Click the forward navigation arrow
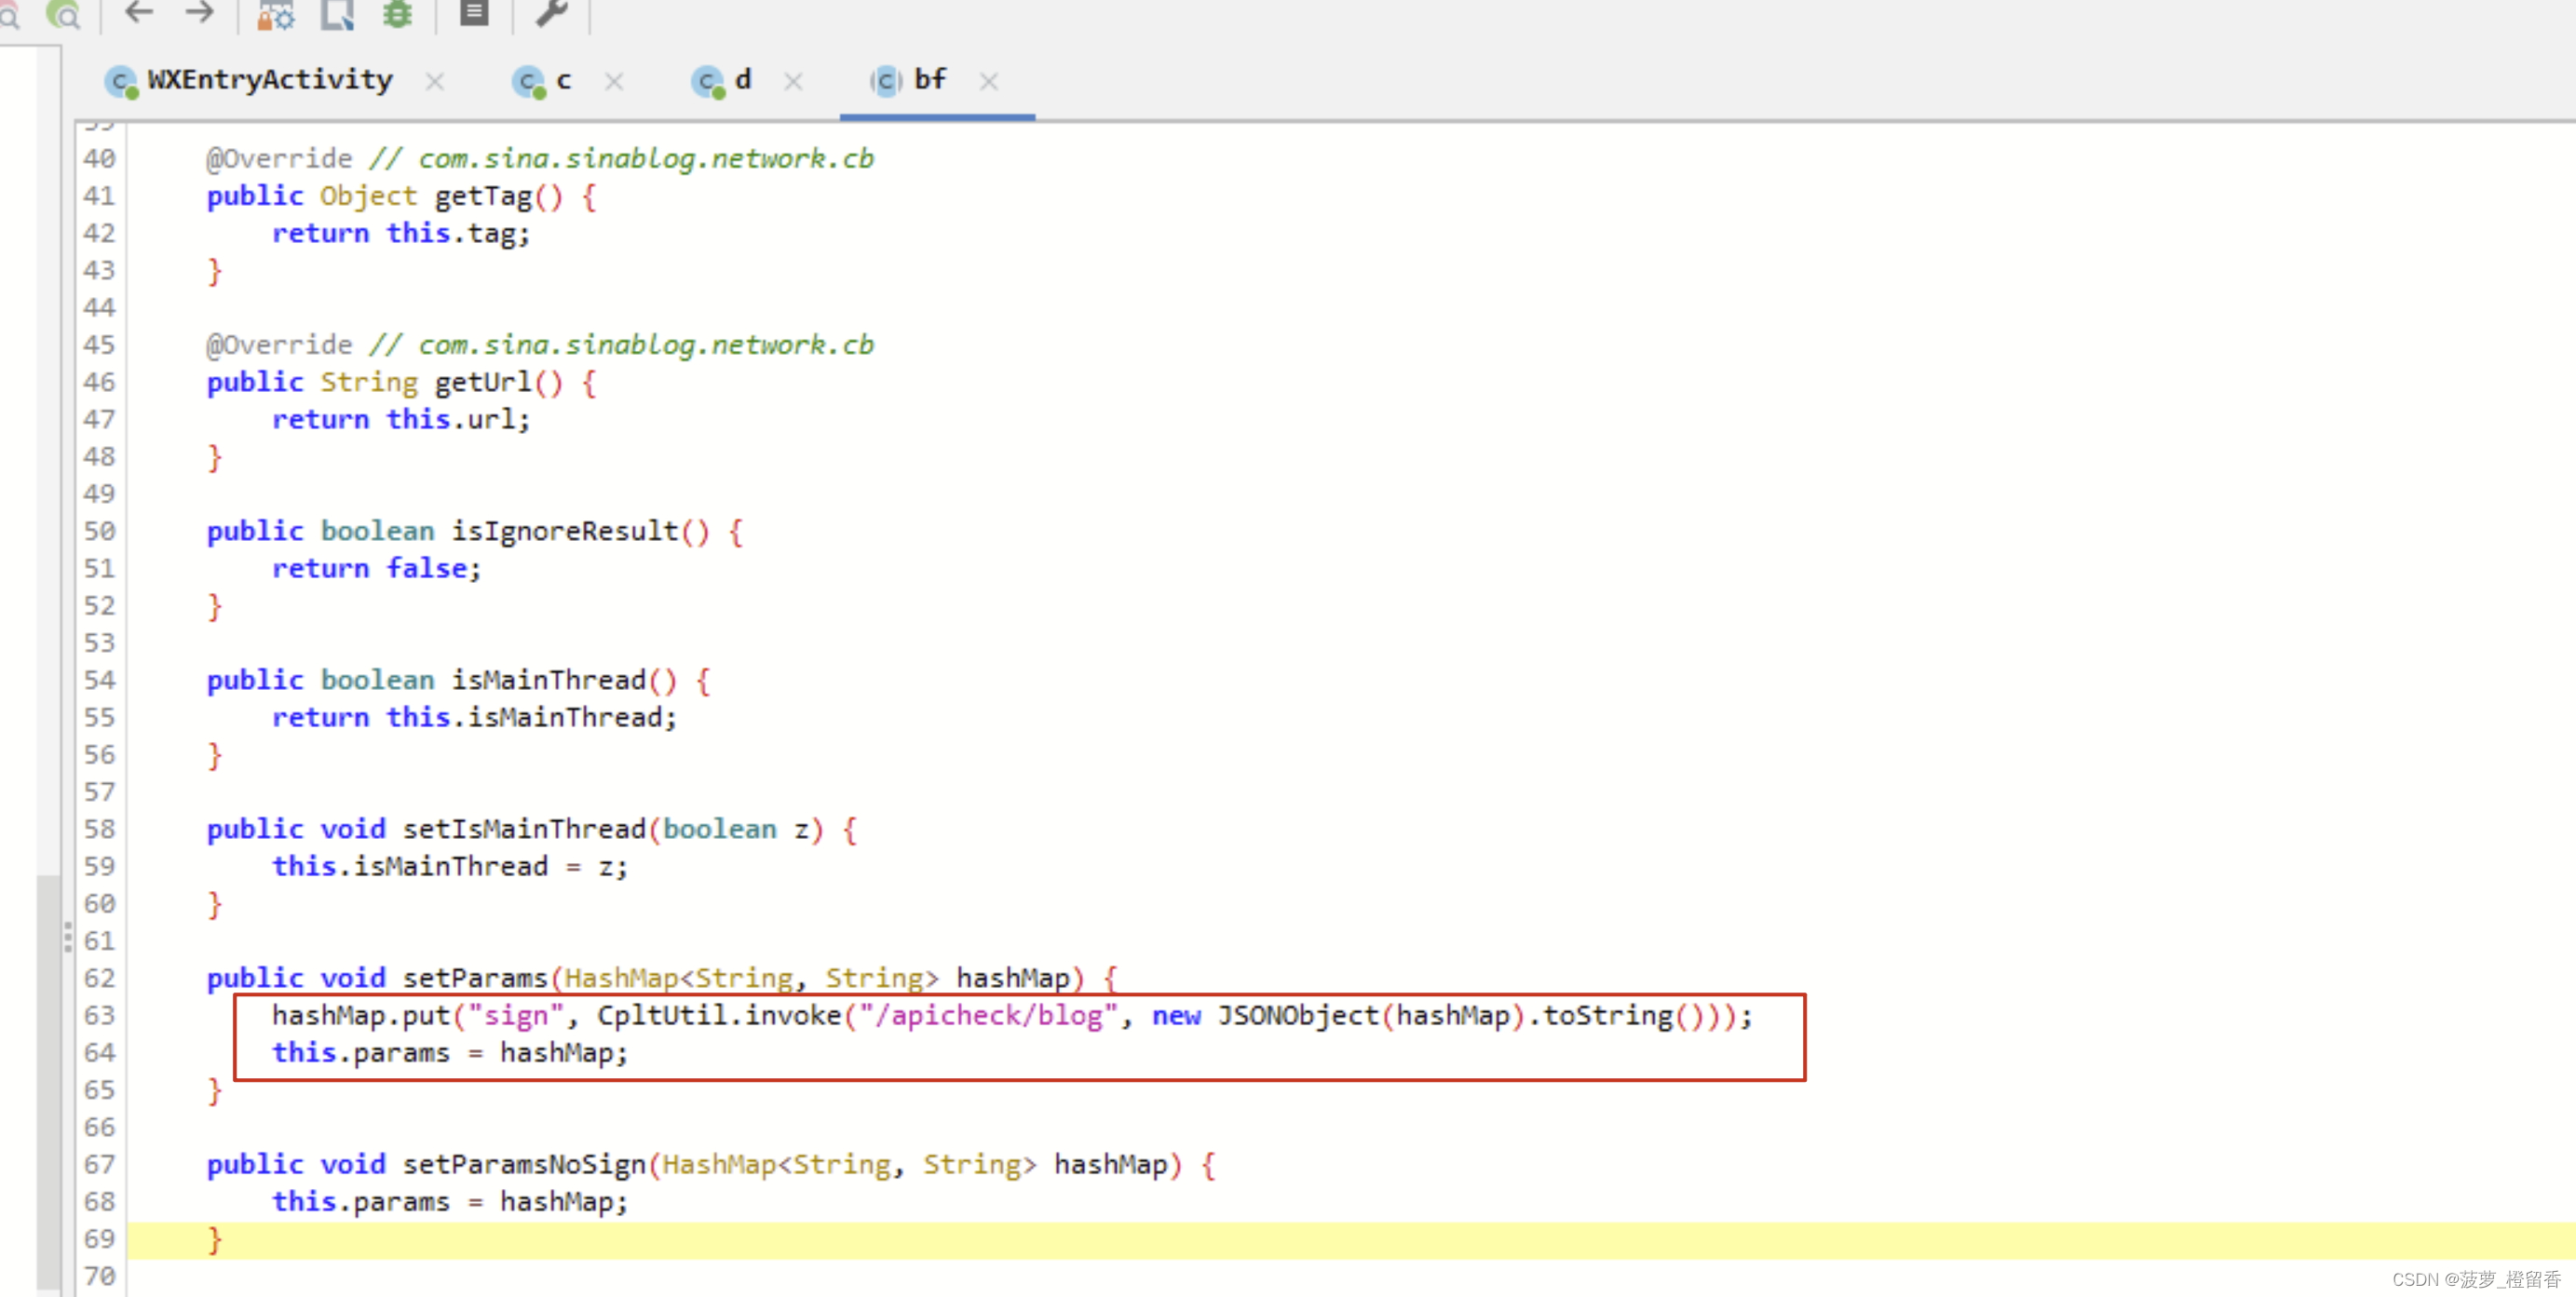The height and width of the screenshot is (1297, 2576). (200, 13)
